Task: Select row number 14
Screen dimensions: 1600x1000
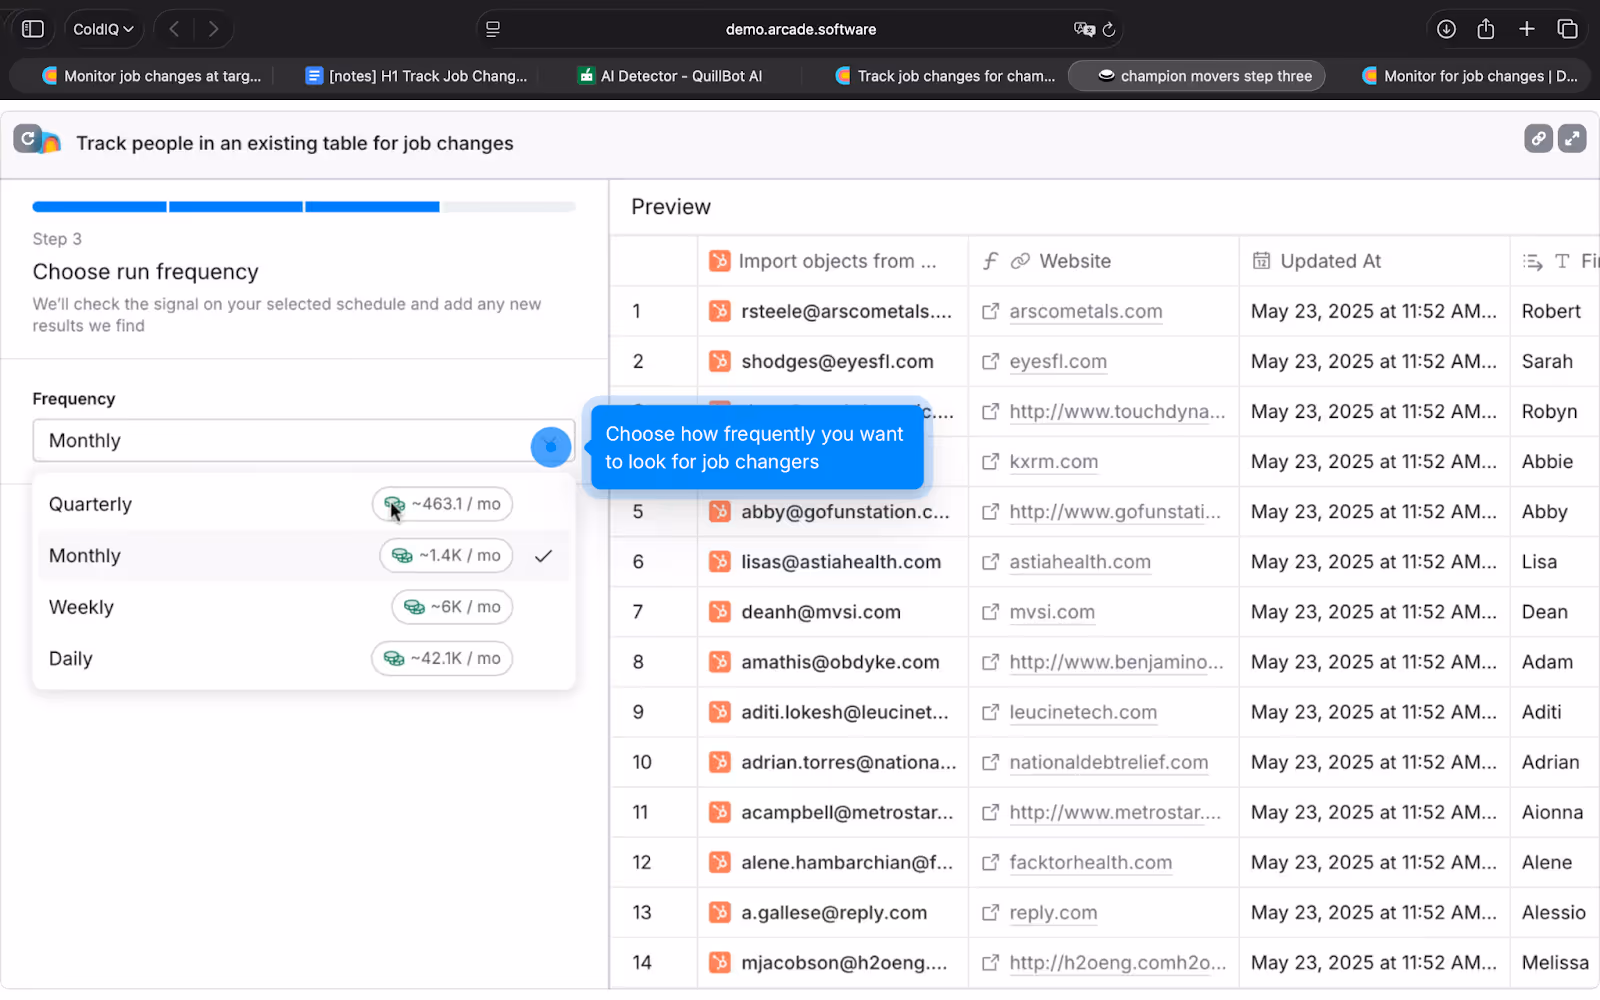Action: (642, 962)
